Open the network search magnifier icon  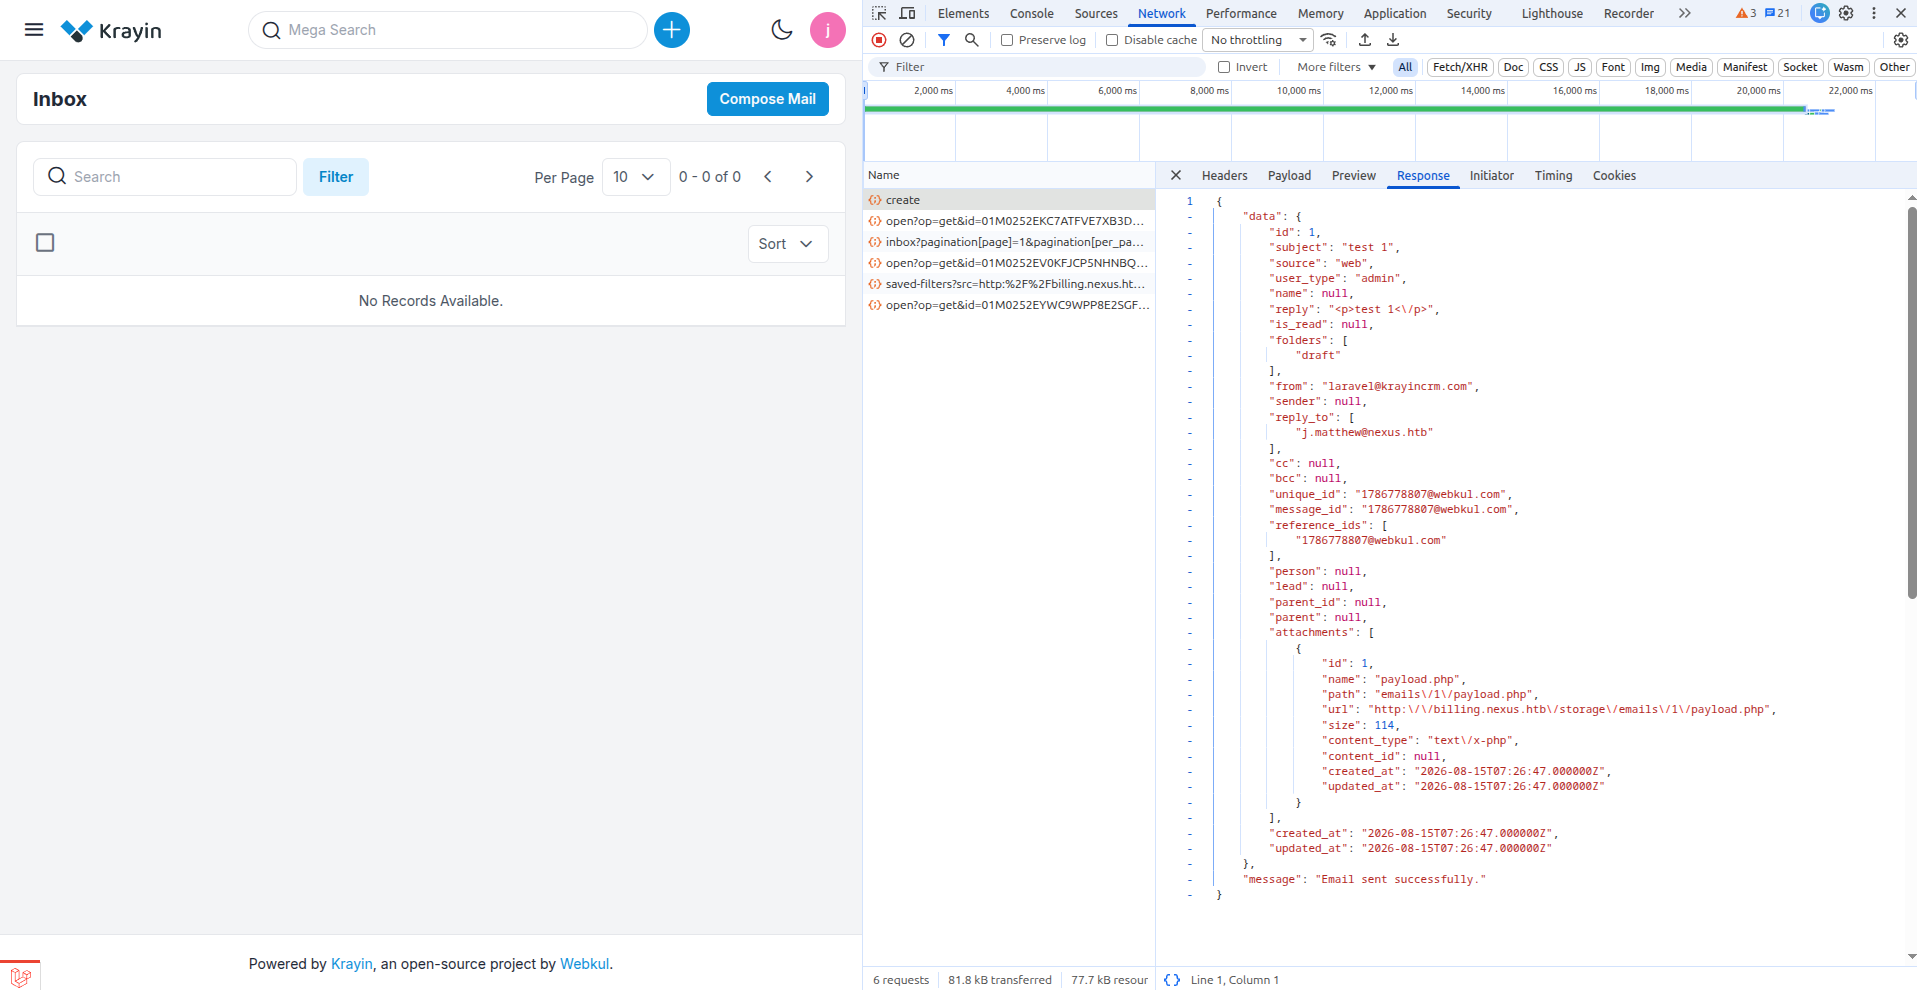(x=971, y=40)
